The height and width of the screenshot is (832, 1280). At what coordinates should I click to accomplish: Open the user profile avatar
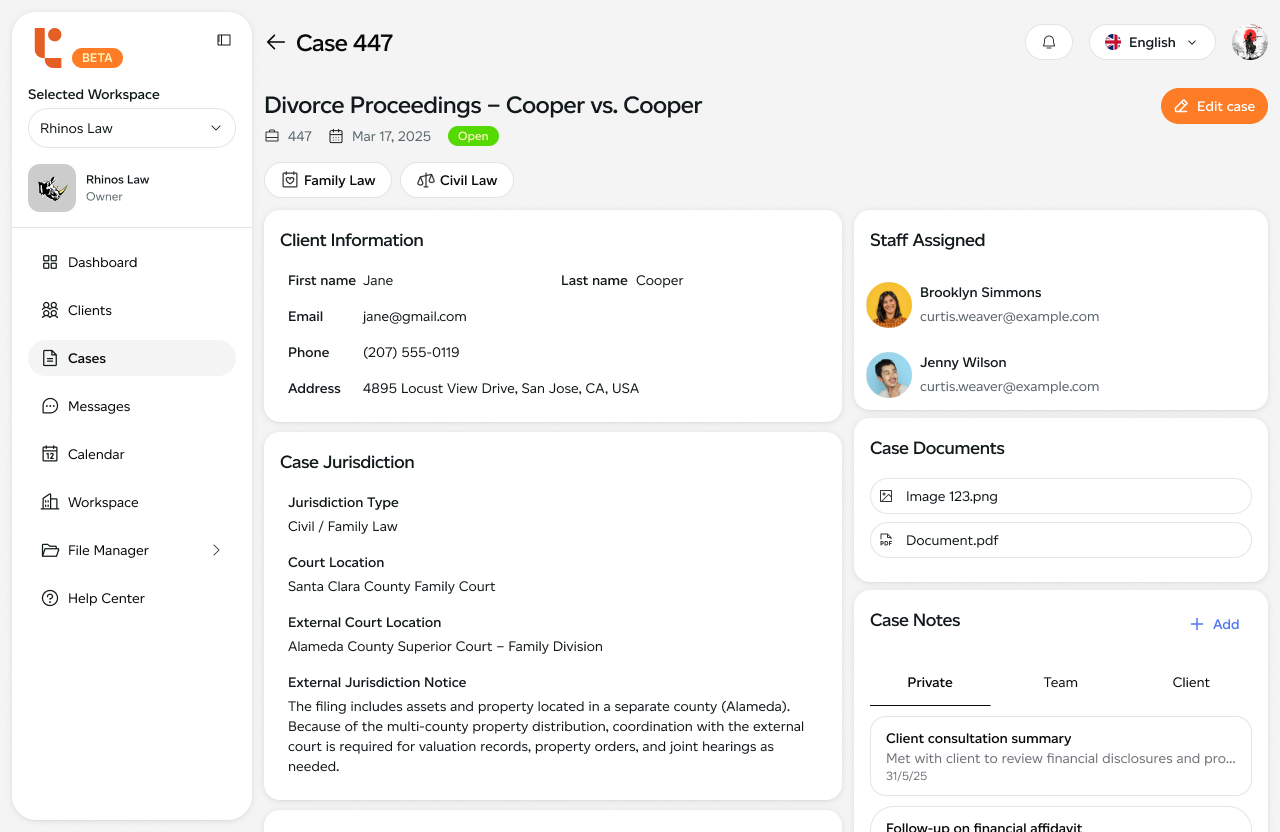tap(1249, 42)
